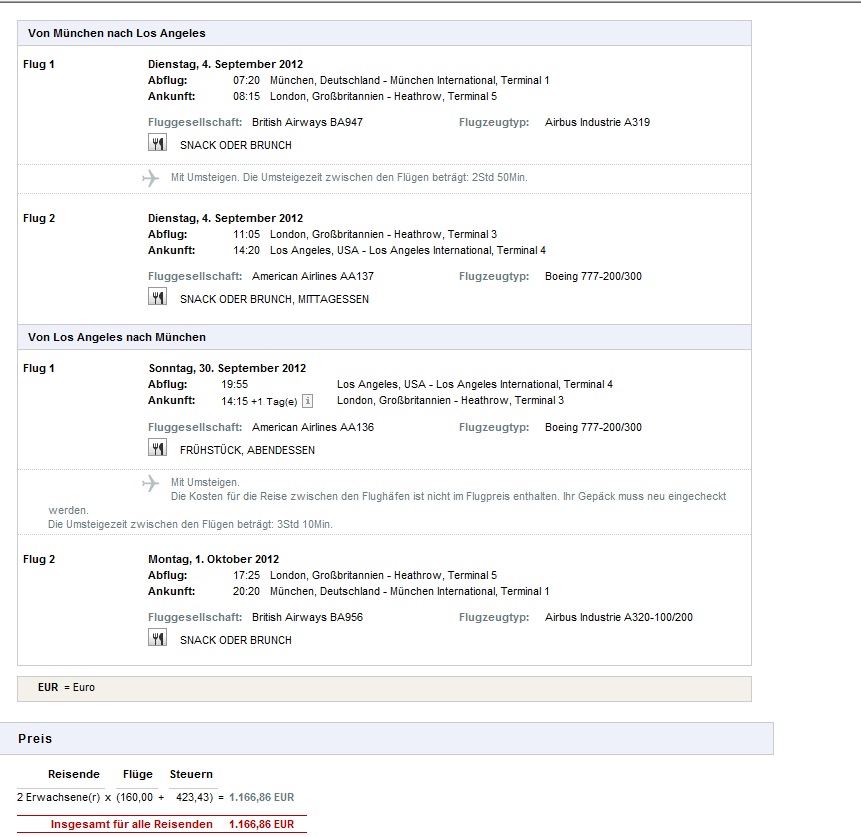
Task: Click the Airbus Industrie A319 aircraft type
Action: 597,122
